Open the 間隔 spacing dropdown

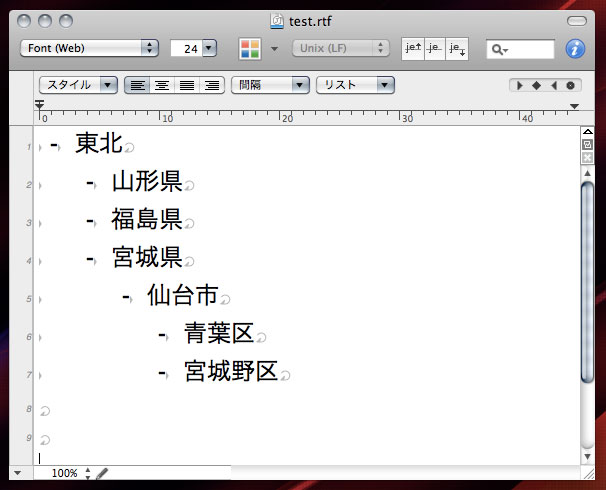(x=270, y=85)
